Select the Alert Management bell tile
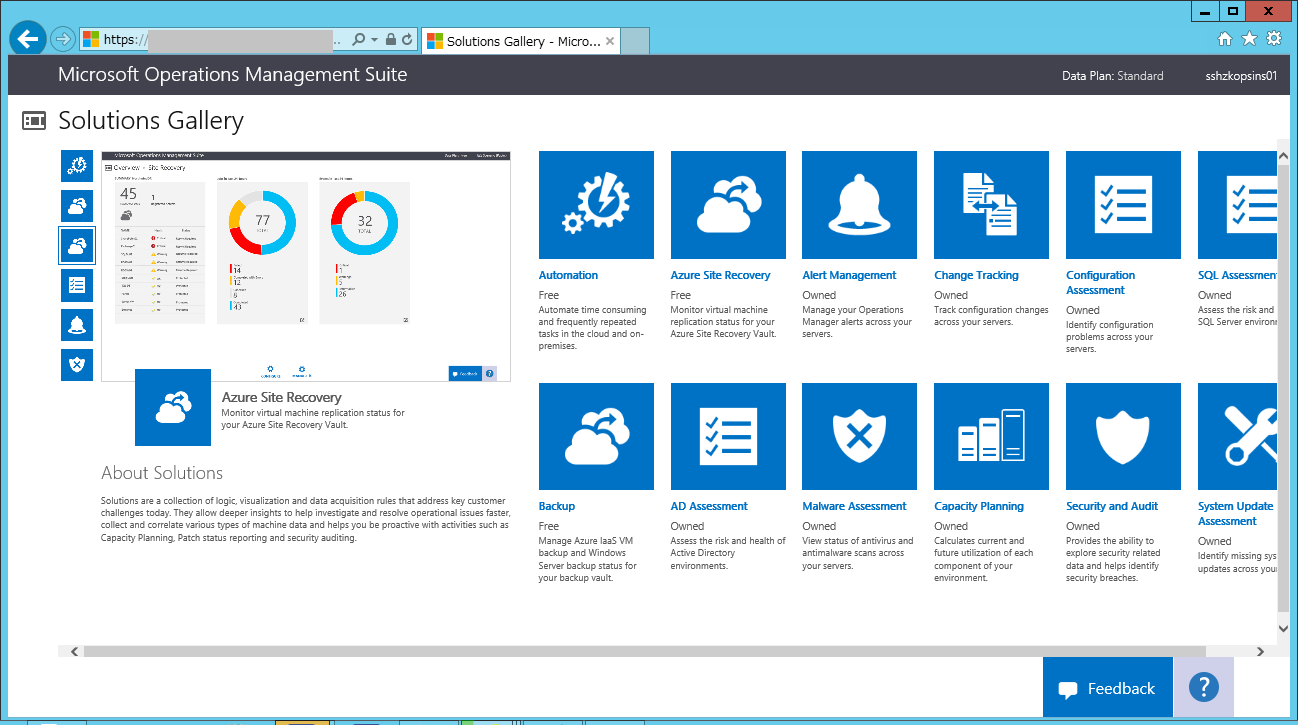This screenshot has height=725, width=1298. 859,205
